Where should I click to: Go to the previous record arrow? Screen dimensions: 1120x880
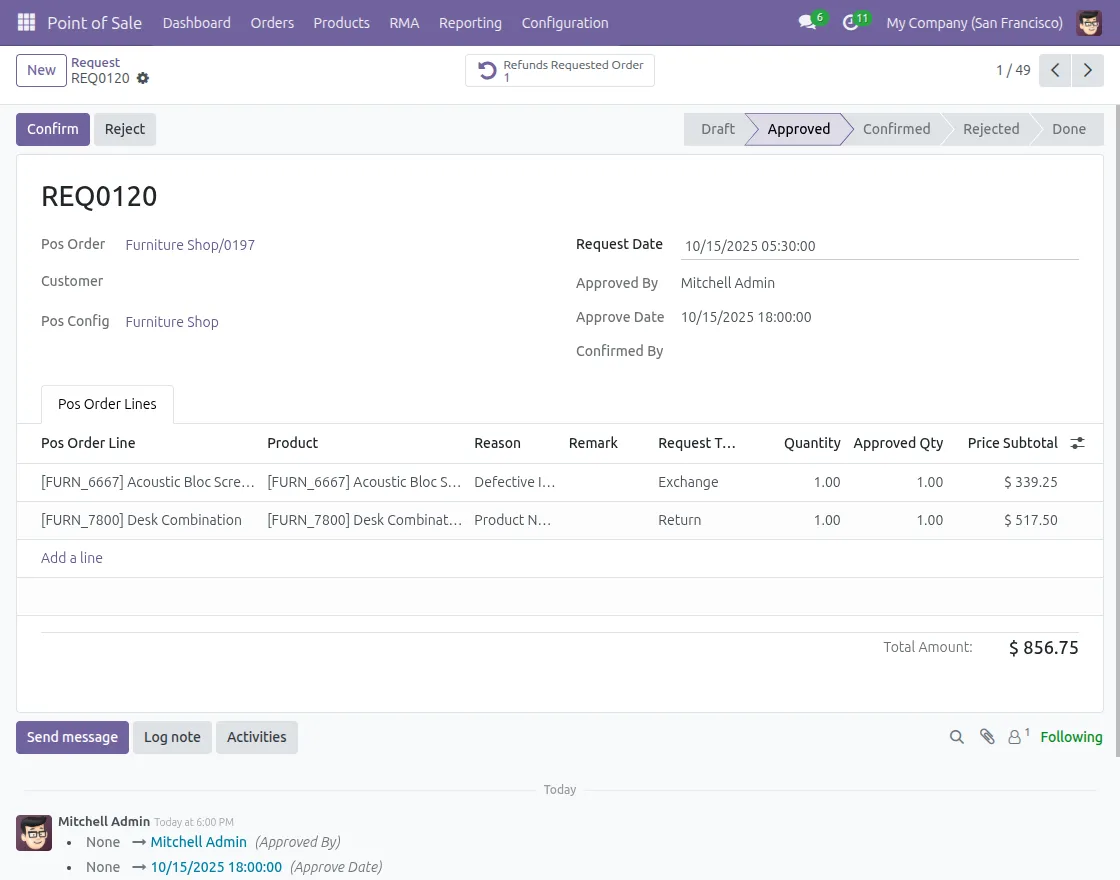pyautogui.click(x=1055, y=71)
